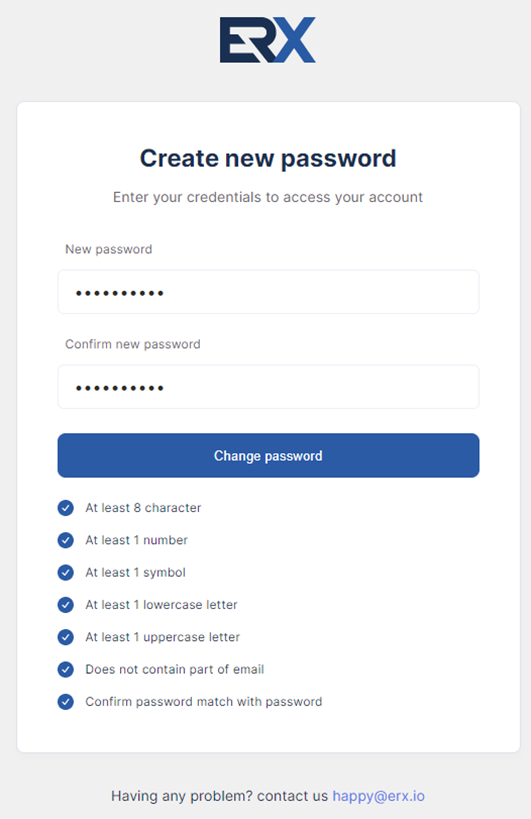Click the 'At least 1 symbol' requirement text
The image size is (531, 819).
(136, 572)
